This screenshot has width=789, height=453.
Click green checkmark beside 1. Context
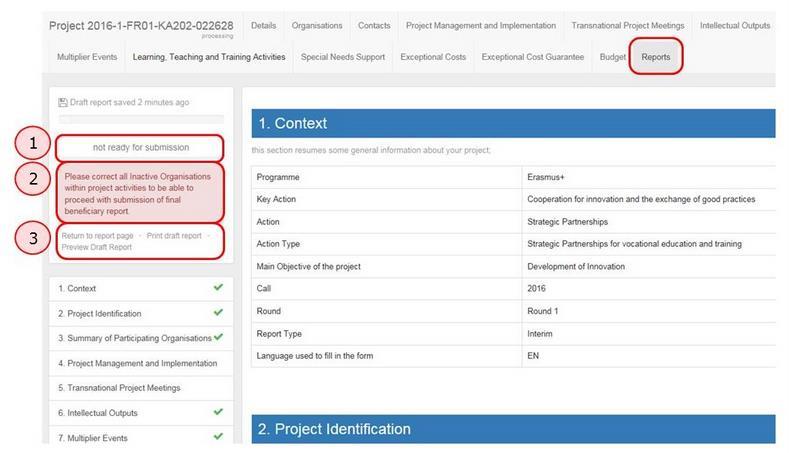point(218,287)
